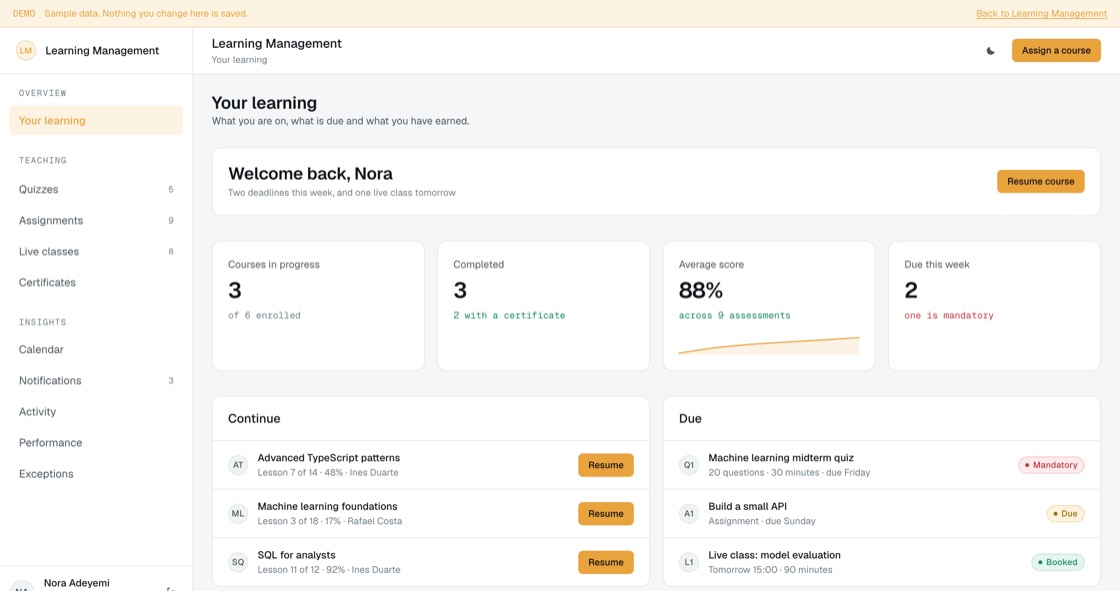View Notifications in the sidebar
Viewport: 1120px width, 591px height.
click(96, 381)
